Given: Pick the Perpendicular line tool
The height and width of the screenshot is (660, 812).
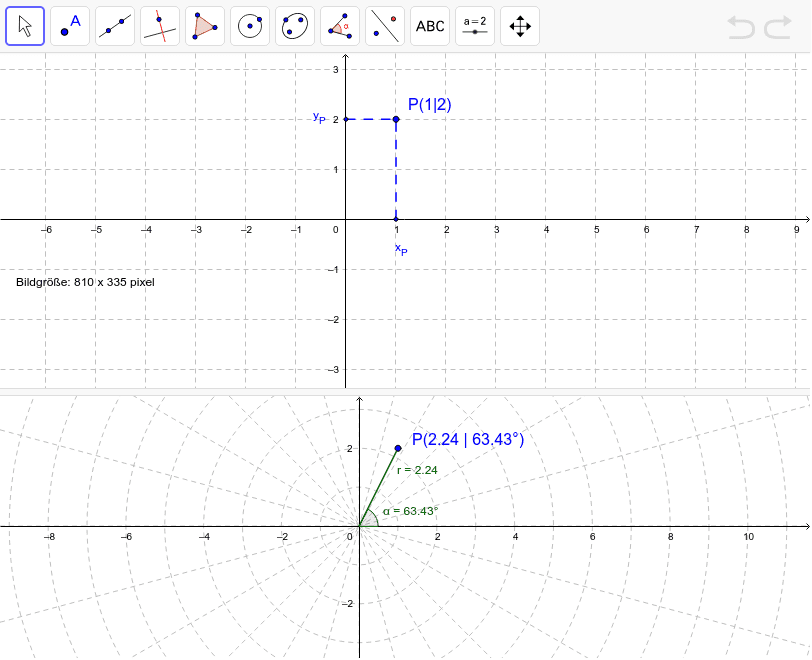Looking at the screenshot, I should (160, 26).
